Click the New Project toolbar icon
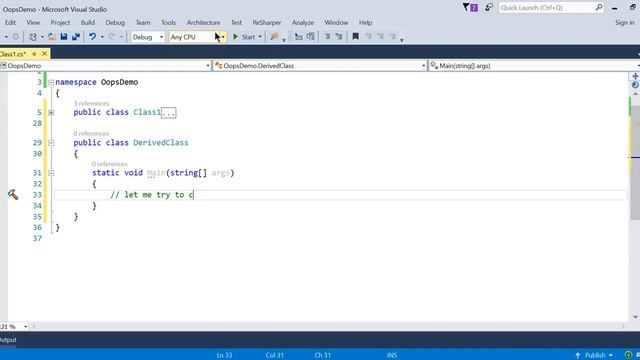The width and height of the screenshot is (640, 360). click(x=33, y=37)
